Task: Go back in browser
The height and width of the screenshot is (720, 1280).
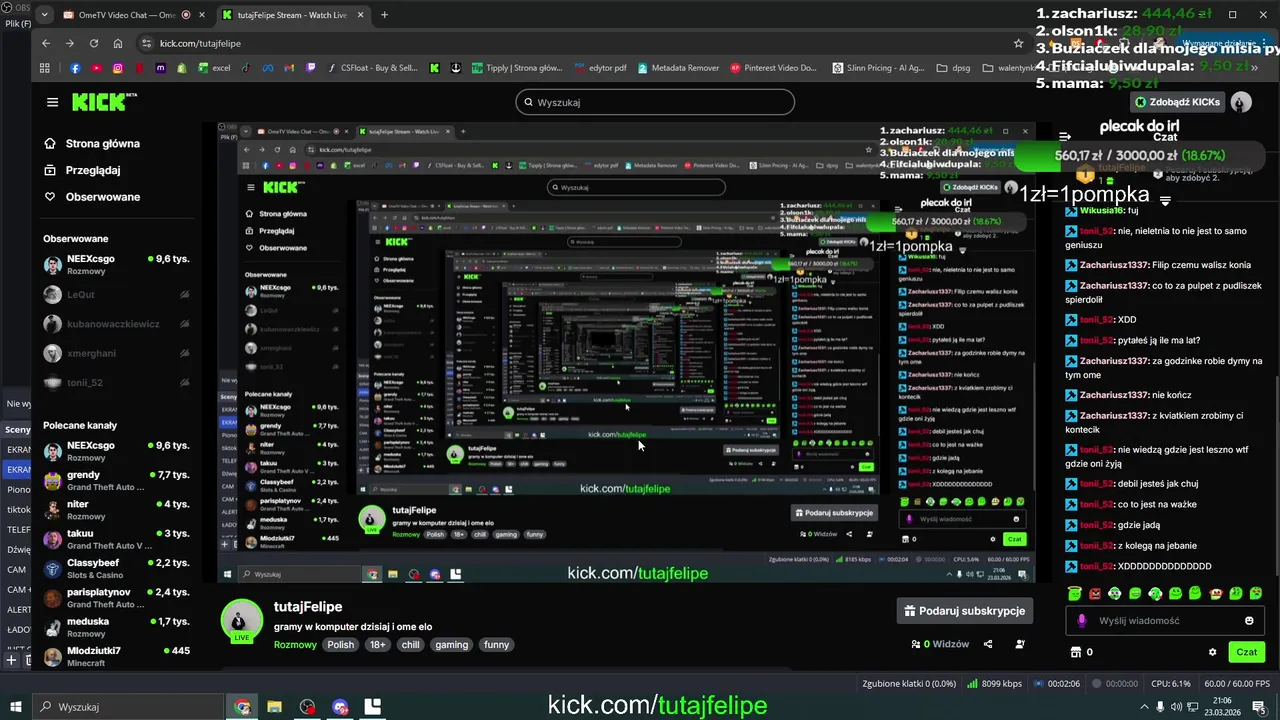Action: click(46, 43)
